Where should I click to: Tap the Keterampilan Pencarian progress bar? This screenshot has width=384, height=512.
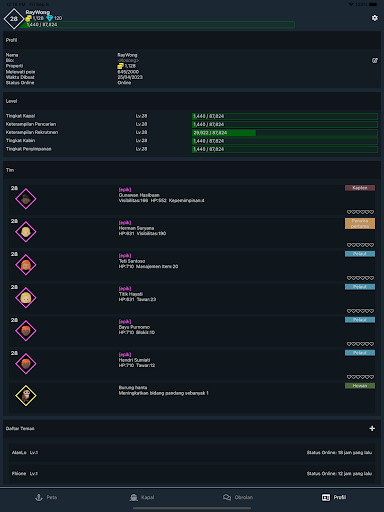pos(285,124)
